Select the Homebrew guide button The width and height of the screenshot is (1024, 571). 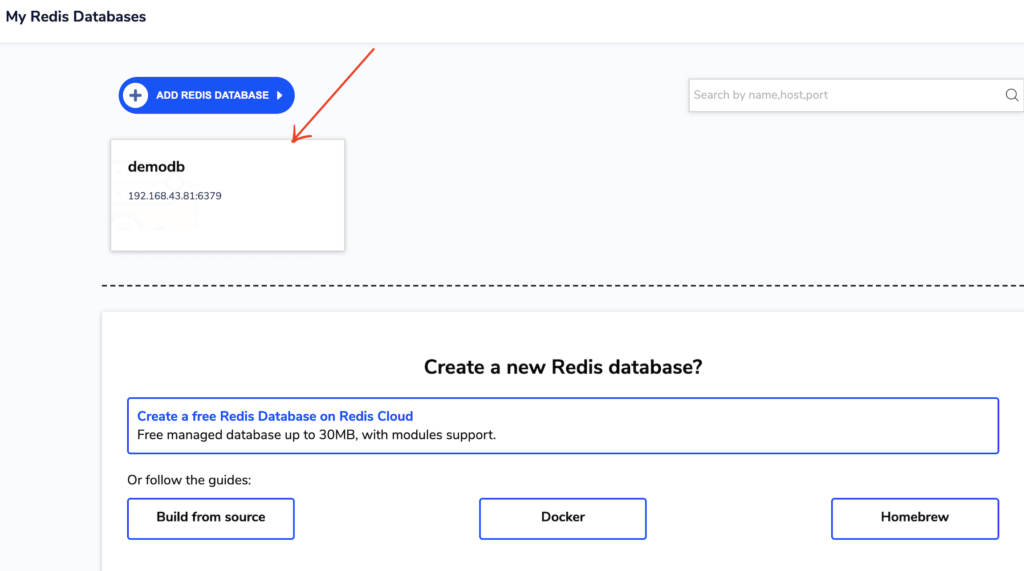(x=914, y=518)
